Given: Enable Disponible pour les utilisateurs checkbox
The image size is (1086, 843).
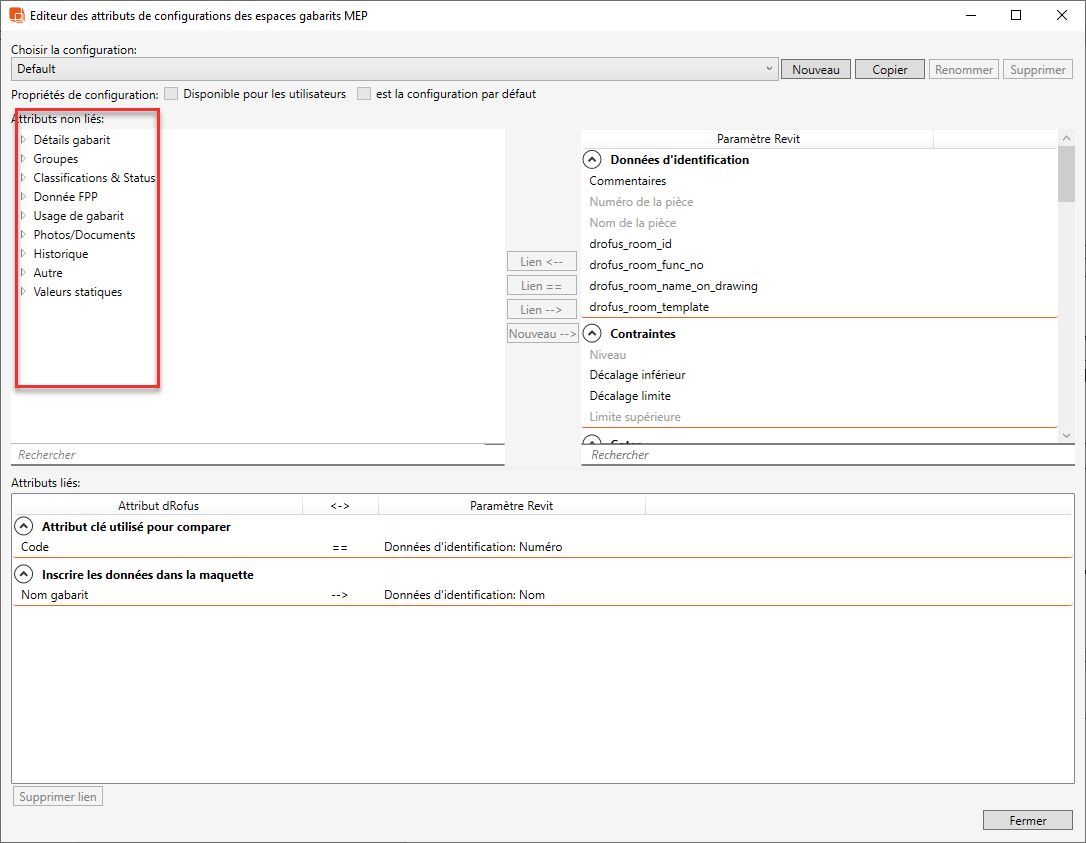Looking at the screenshot, I should [171, 94].
